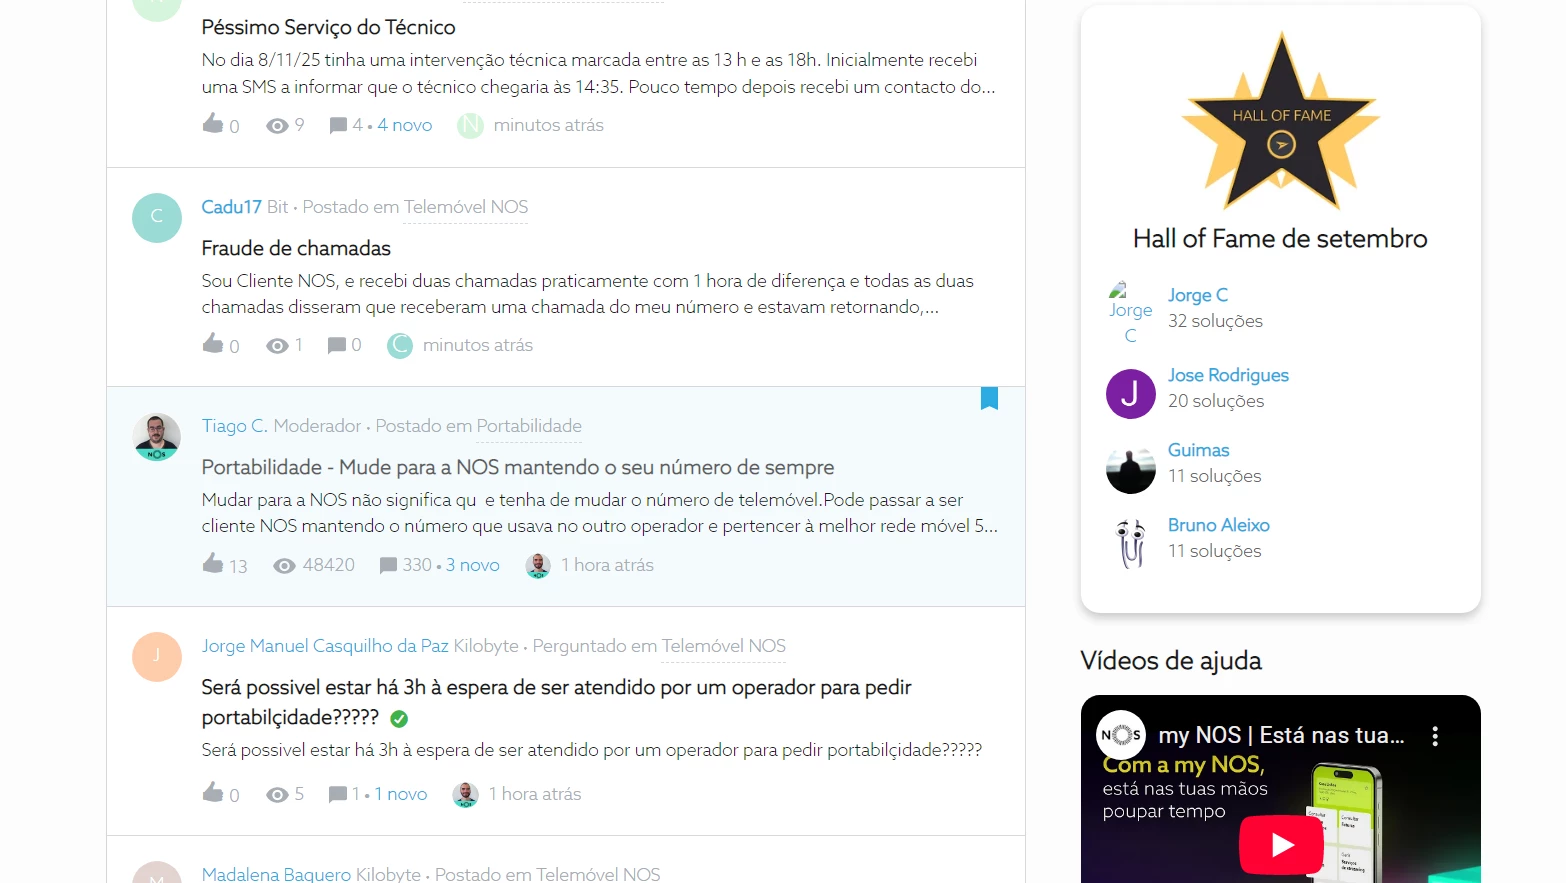Open the Fraude de chamadas topic

pyautogui.click(x=296, y=248)
